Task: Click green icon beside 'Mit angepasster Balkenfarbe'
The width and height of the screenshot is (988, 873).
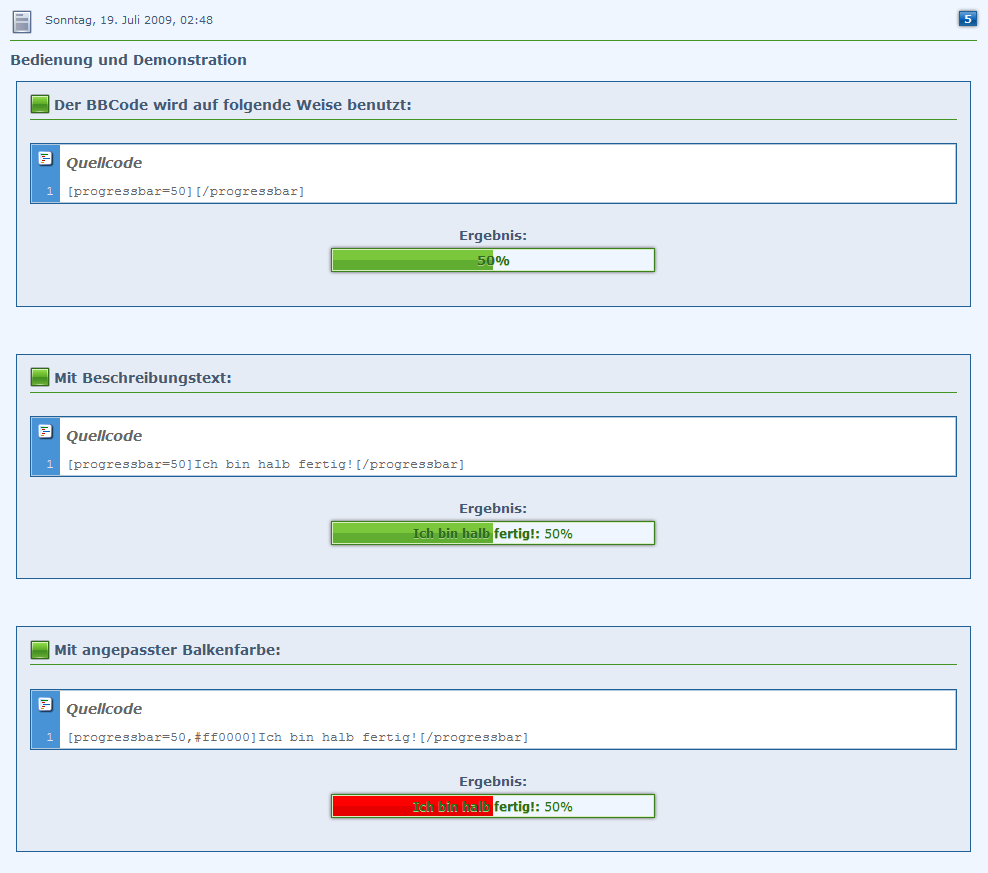Action: 40,650
